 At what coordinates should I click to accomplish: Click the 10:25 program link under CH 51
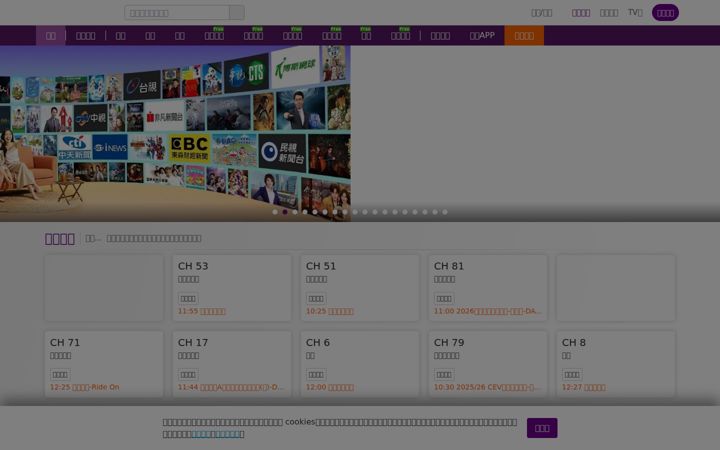[x=330, y=311]
